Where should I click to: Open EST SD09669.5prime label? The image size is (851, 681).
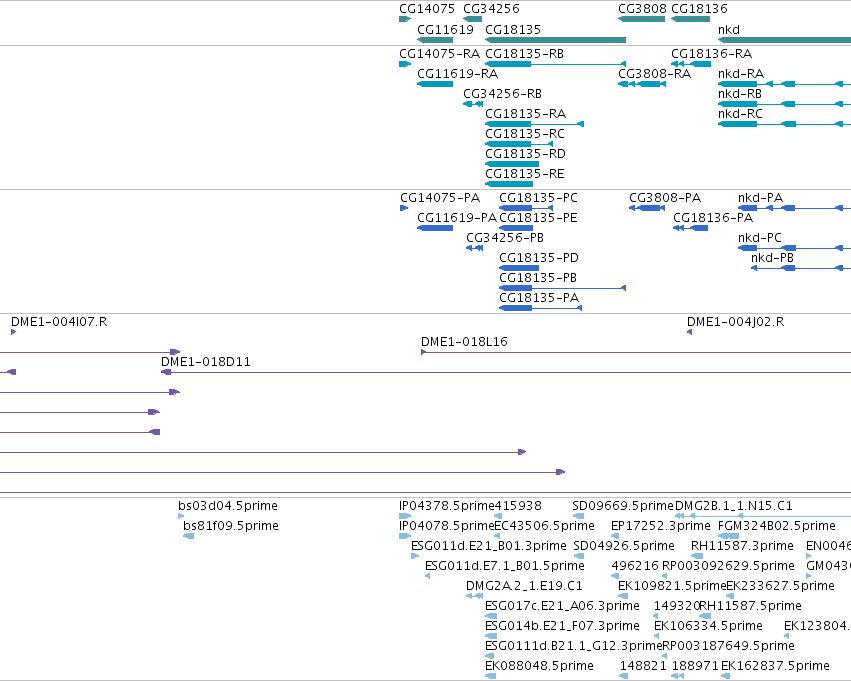click(623, 506)
